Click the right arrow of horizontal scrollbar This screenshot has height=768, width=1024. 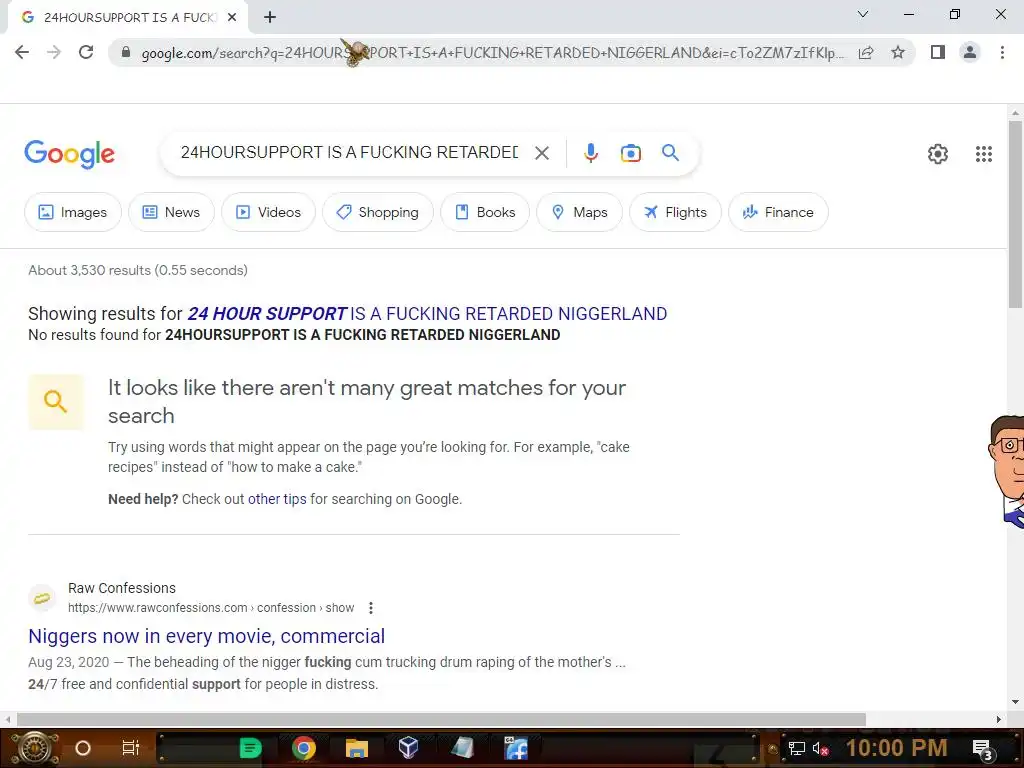[x=999, y=719]
